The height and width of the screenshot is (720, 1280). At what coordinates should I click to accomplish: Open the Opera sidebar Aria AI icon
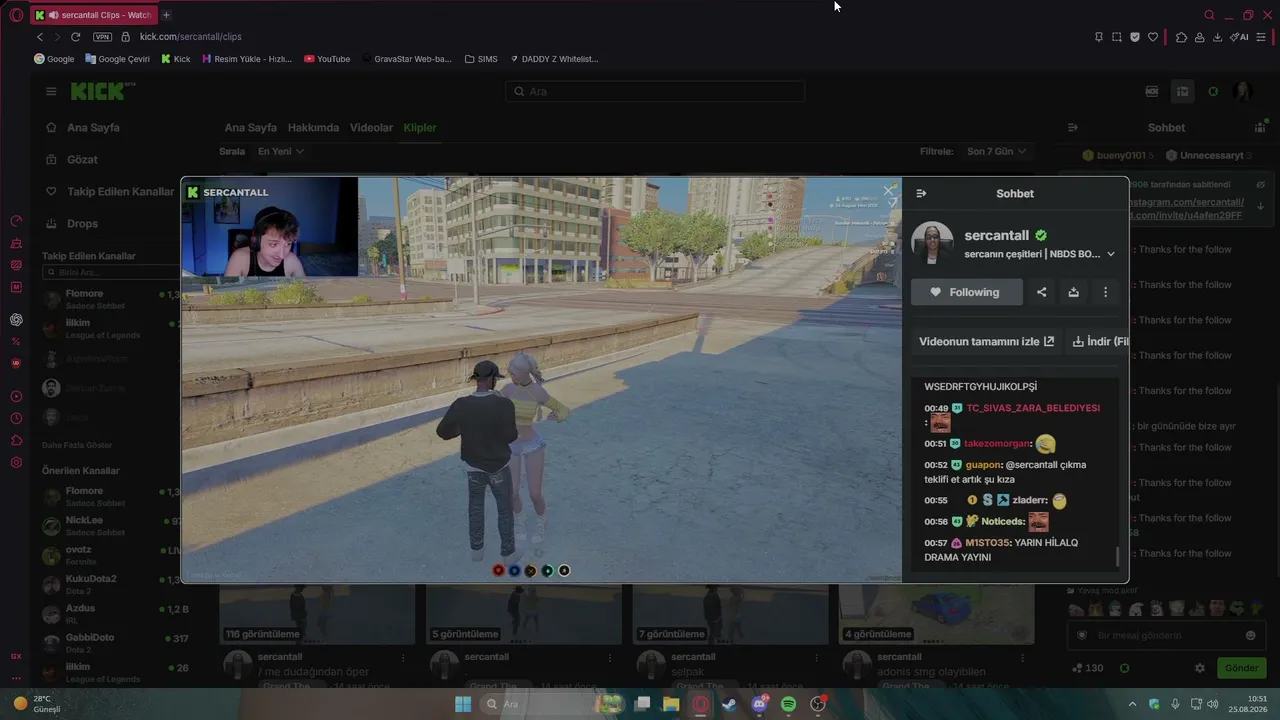(x=16, y=320)
